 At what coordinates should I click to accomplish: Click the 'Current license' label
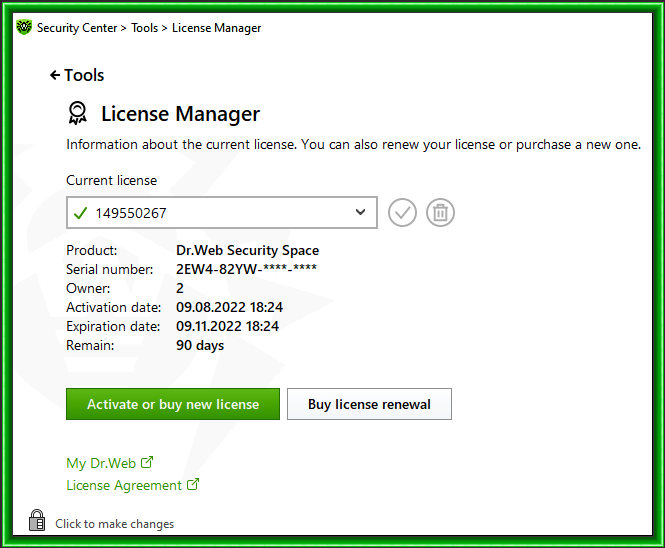pos(112,180)
